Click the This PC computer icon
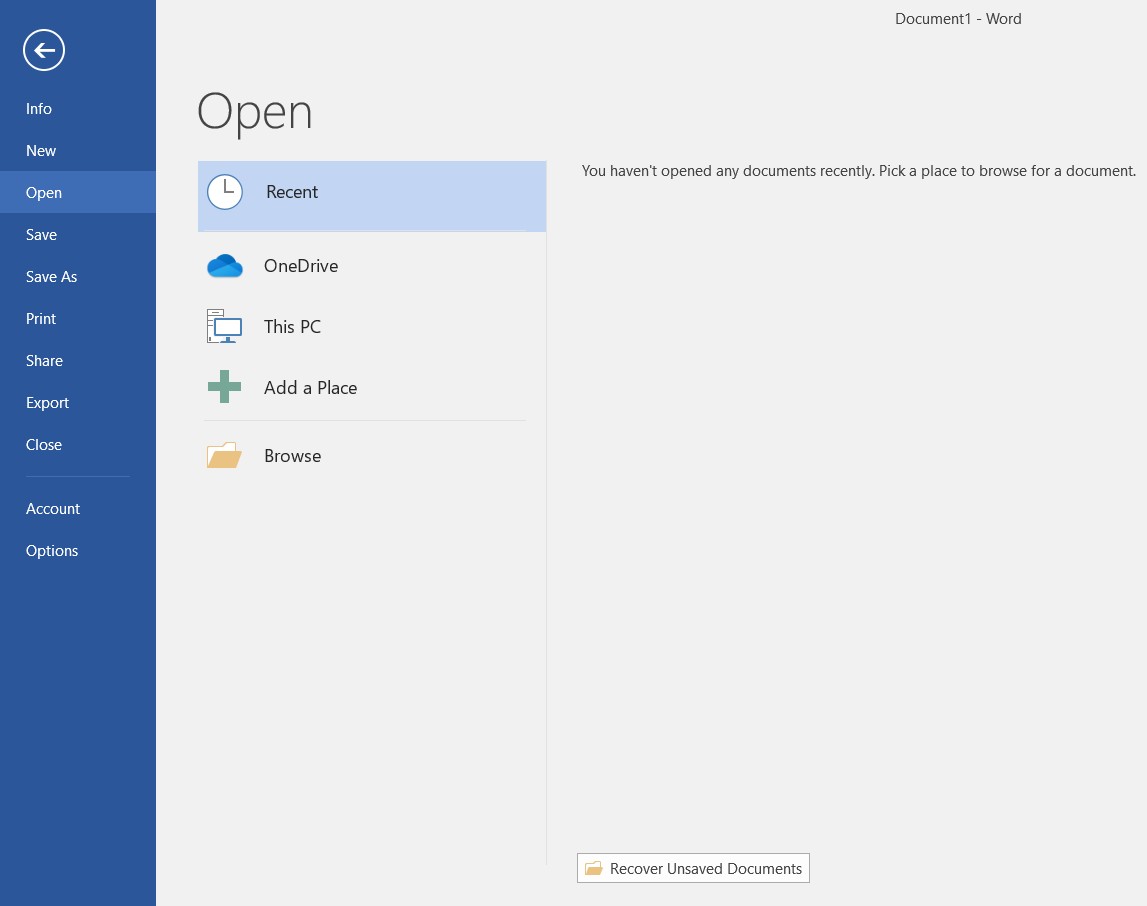Viewport: 1147px width, 906px height. [225, 326]
